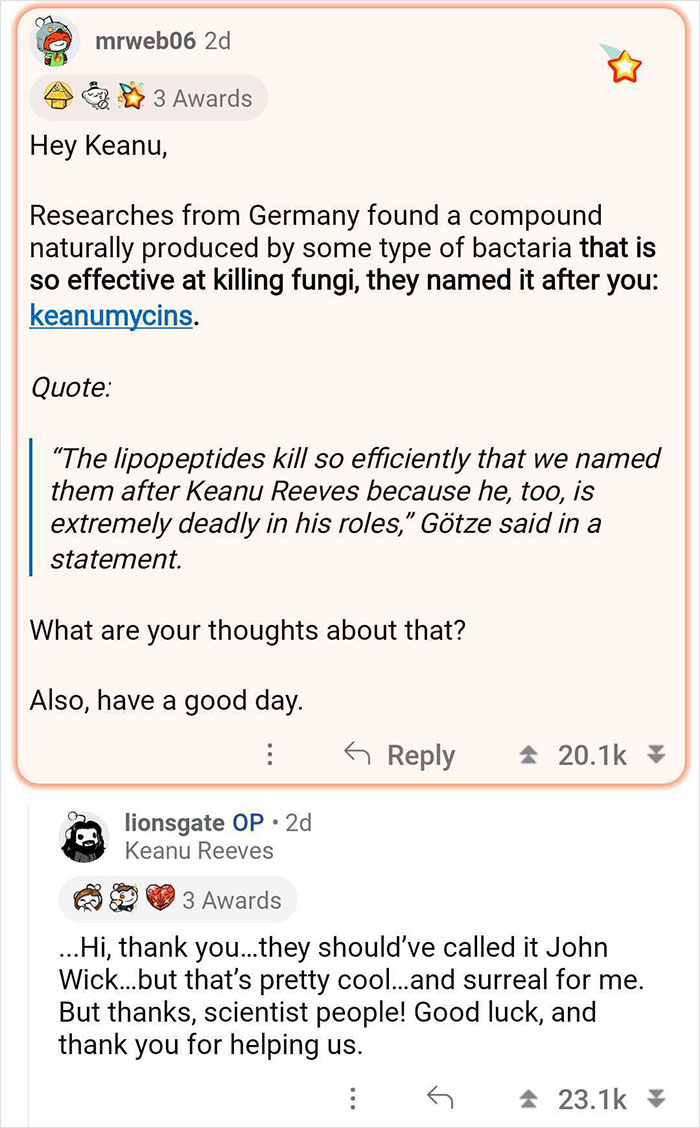Open the keanumycins link
Viewport: 700px width, 1128px height.
(x=110, y=317)
